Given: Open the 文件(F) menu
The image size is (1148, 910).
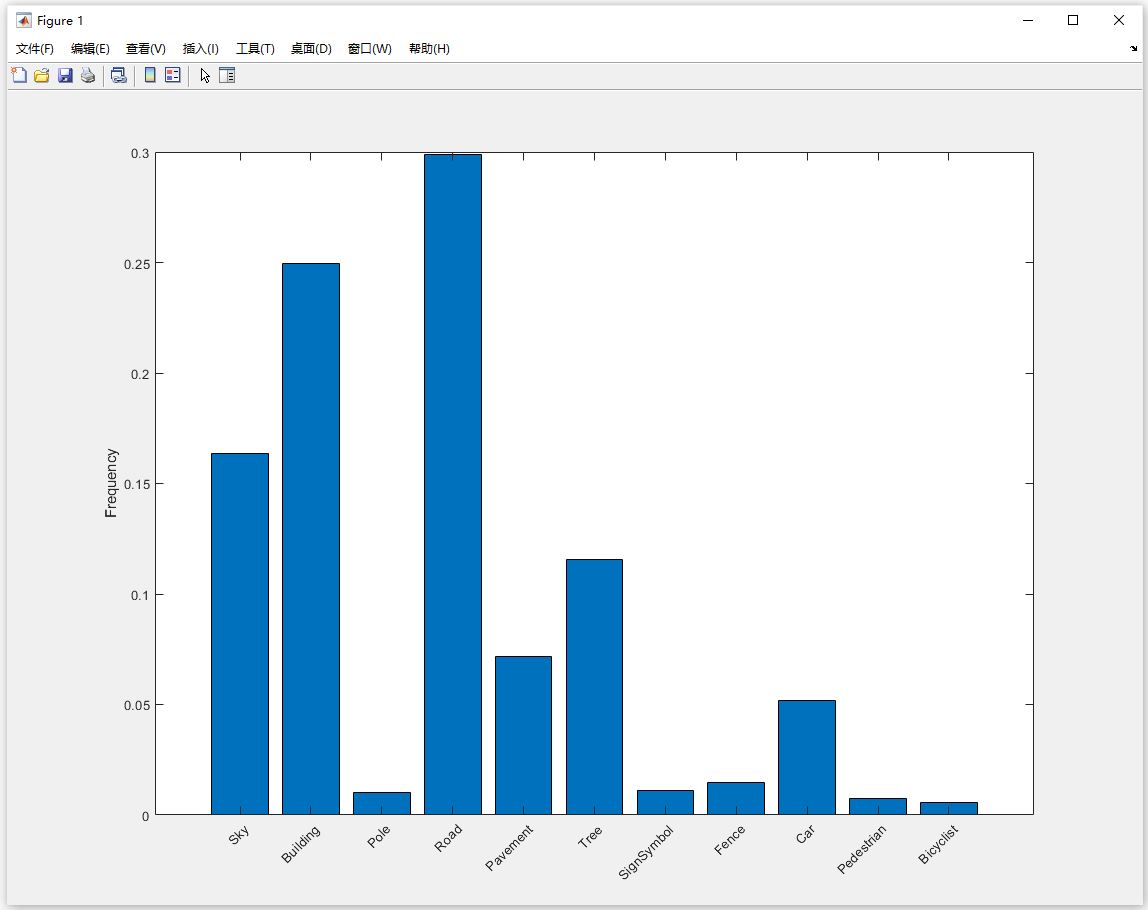Looking at the screenshot, I should pos(35,48).
